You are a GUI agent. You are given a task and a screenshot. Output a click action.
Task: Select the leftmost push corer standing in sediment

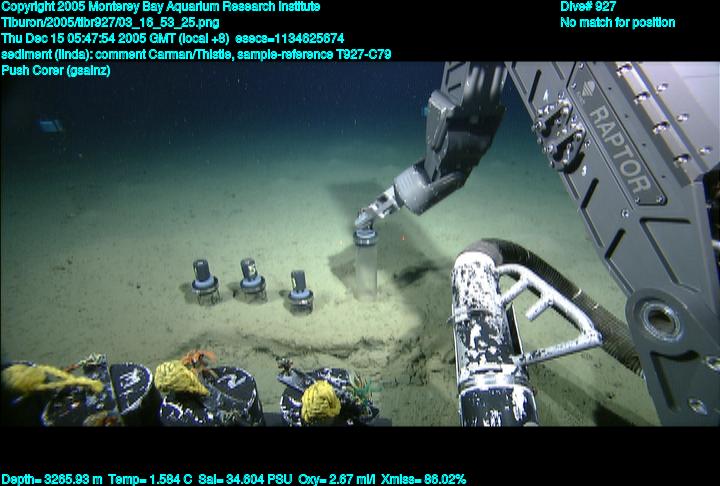click(x=205, y=281)
